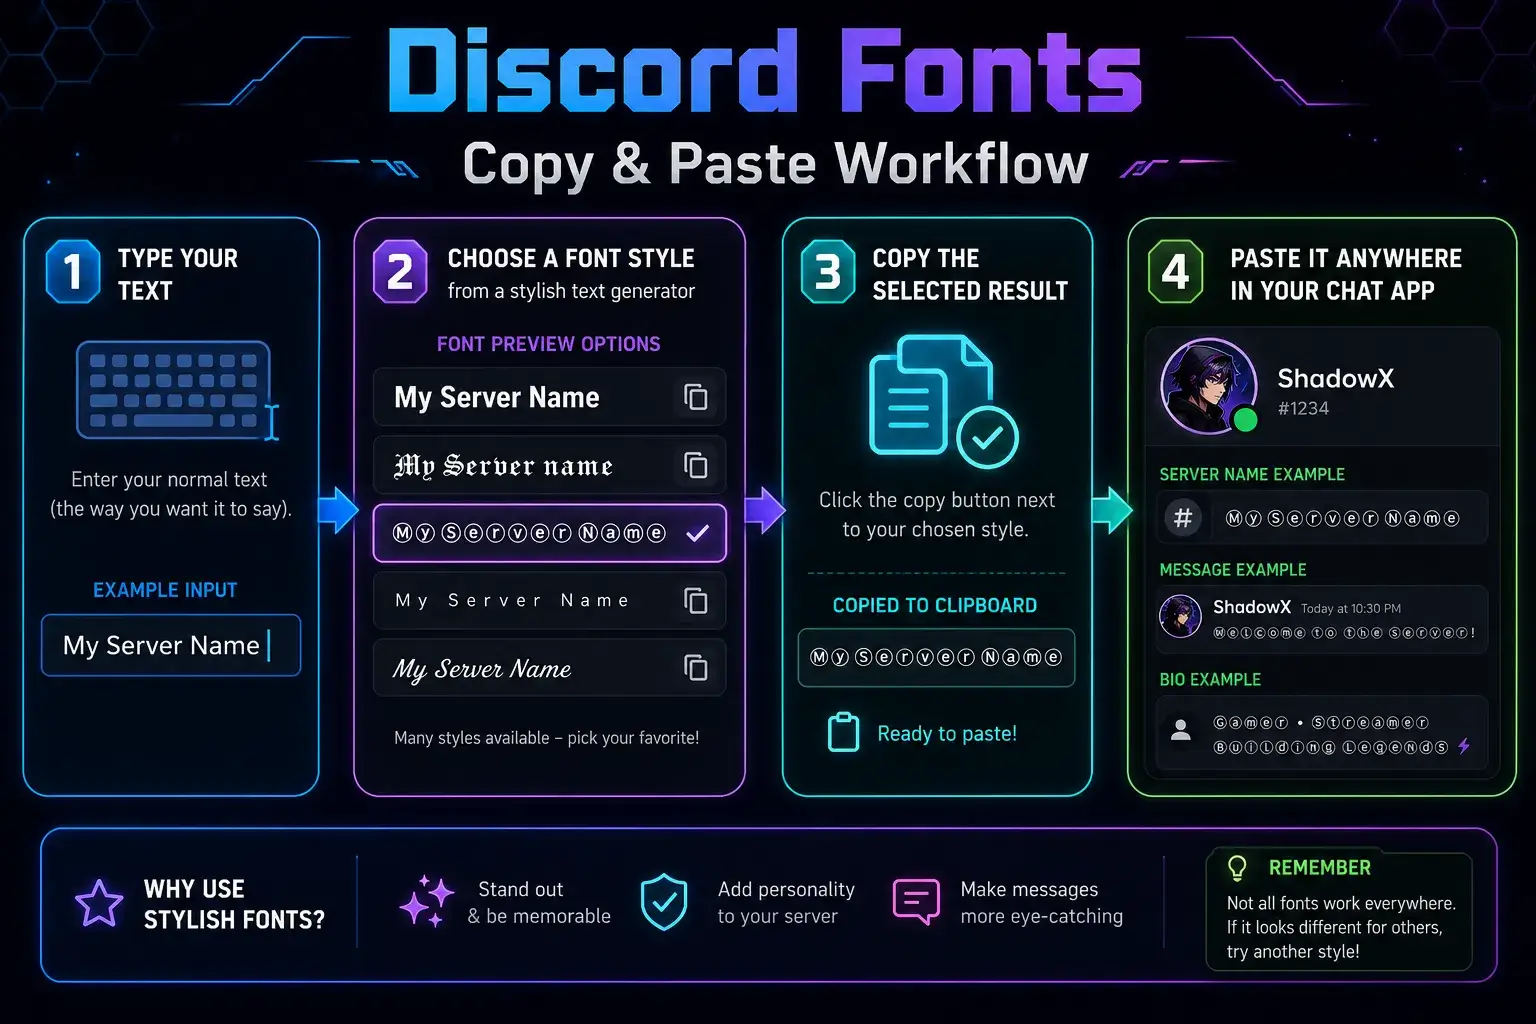This screenshot has height=1024, width=1536.
Task: Select the cursive 'My Server Name' preview row
Action: click(x=549, y=668)
